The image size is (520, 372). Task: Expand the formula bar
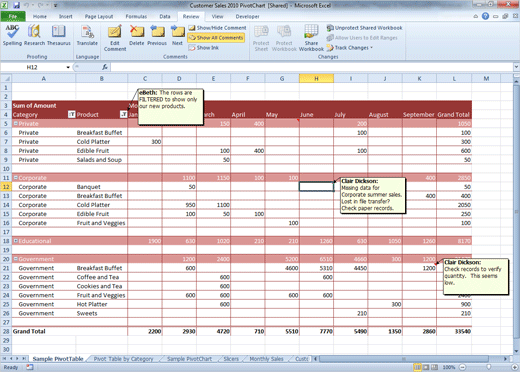coord(516,67)
